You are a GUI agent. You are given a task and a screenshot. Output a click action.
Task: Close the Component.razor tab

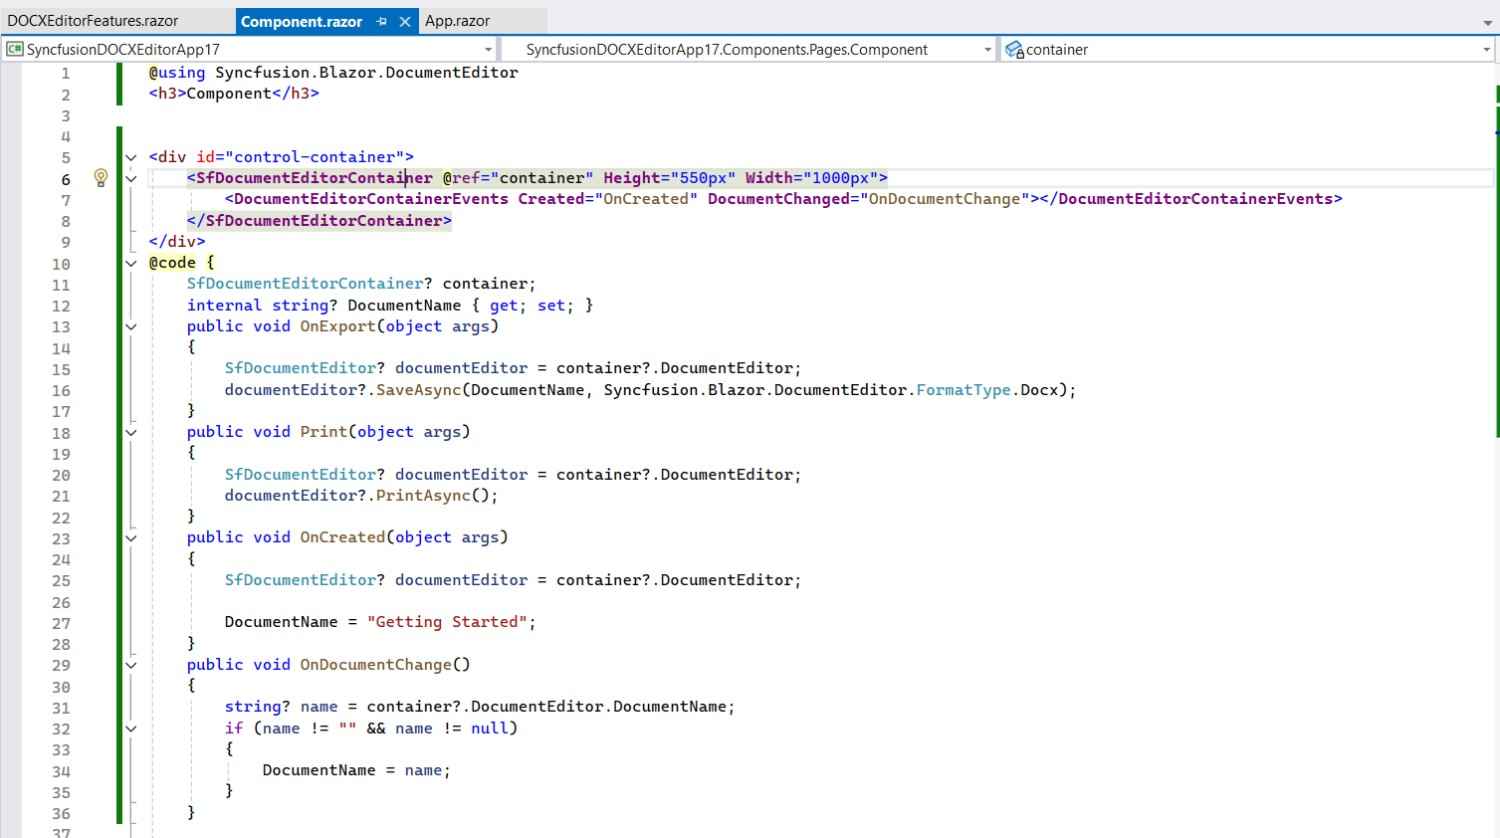404,20
